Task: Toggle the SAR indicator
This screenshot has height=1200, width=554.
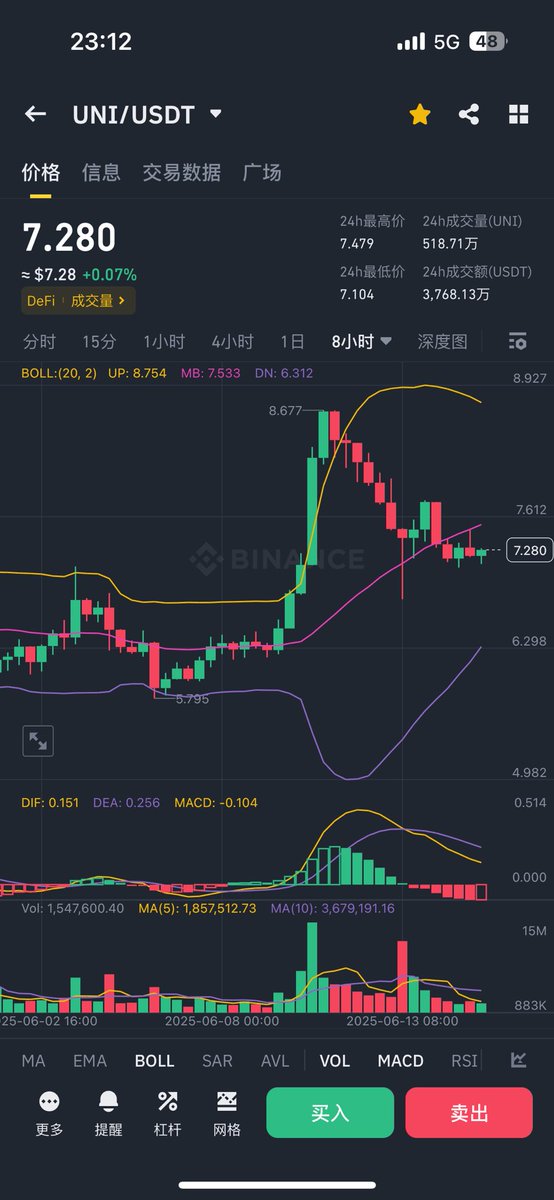Action: coord(217,1061)
